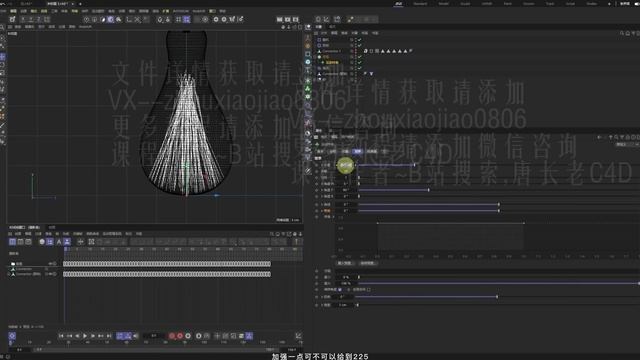Switch to the Sculpt layout tab
The image size is (640, 360).
click(465, 4)
